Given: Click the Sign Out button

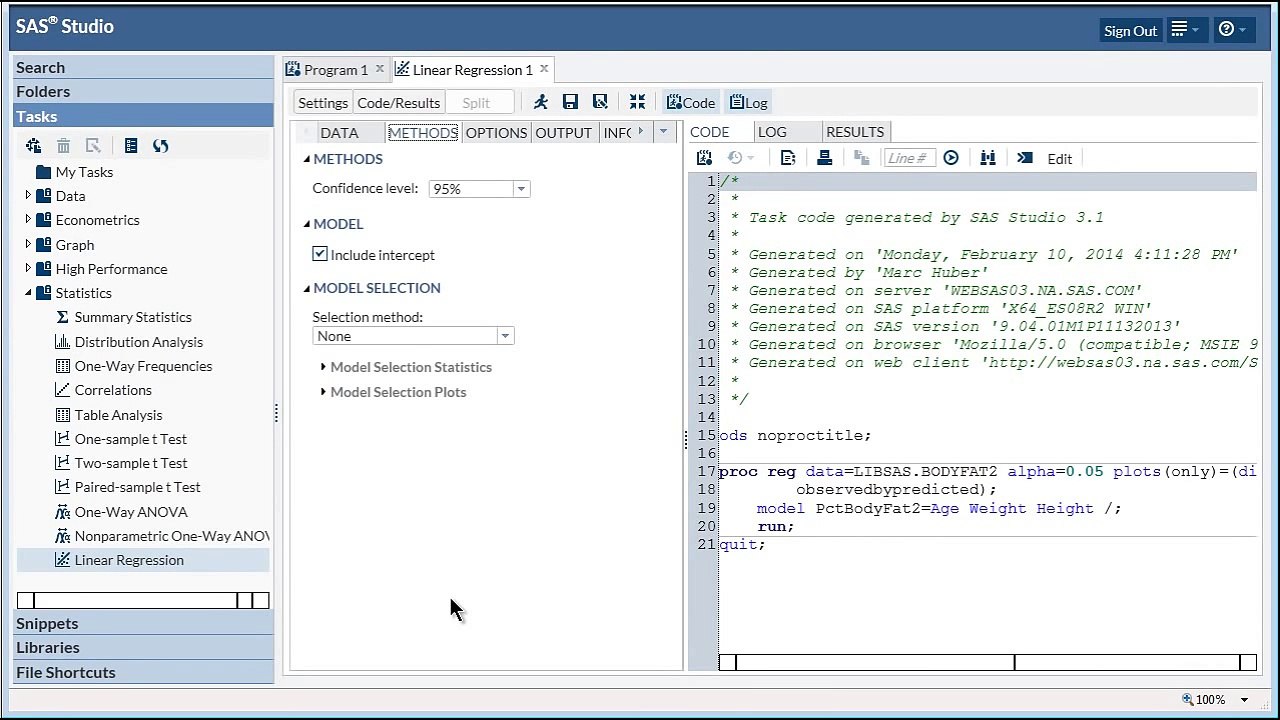Looking at the screenshot, I should point(1130,31).
